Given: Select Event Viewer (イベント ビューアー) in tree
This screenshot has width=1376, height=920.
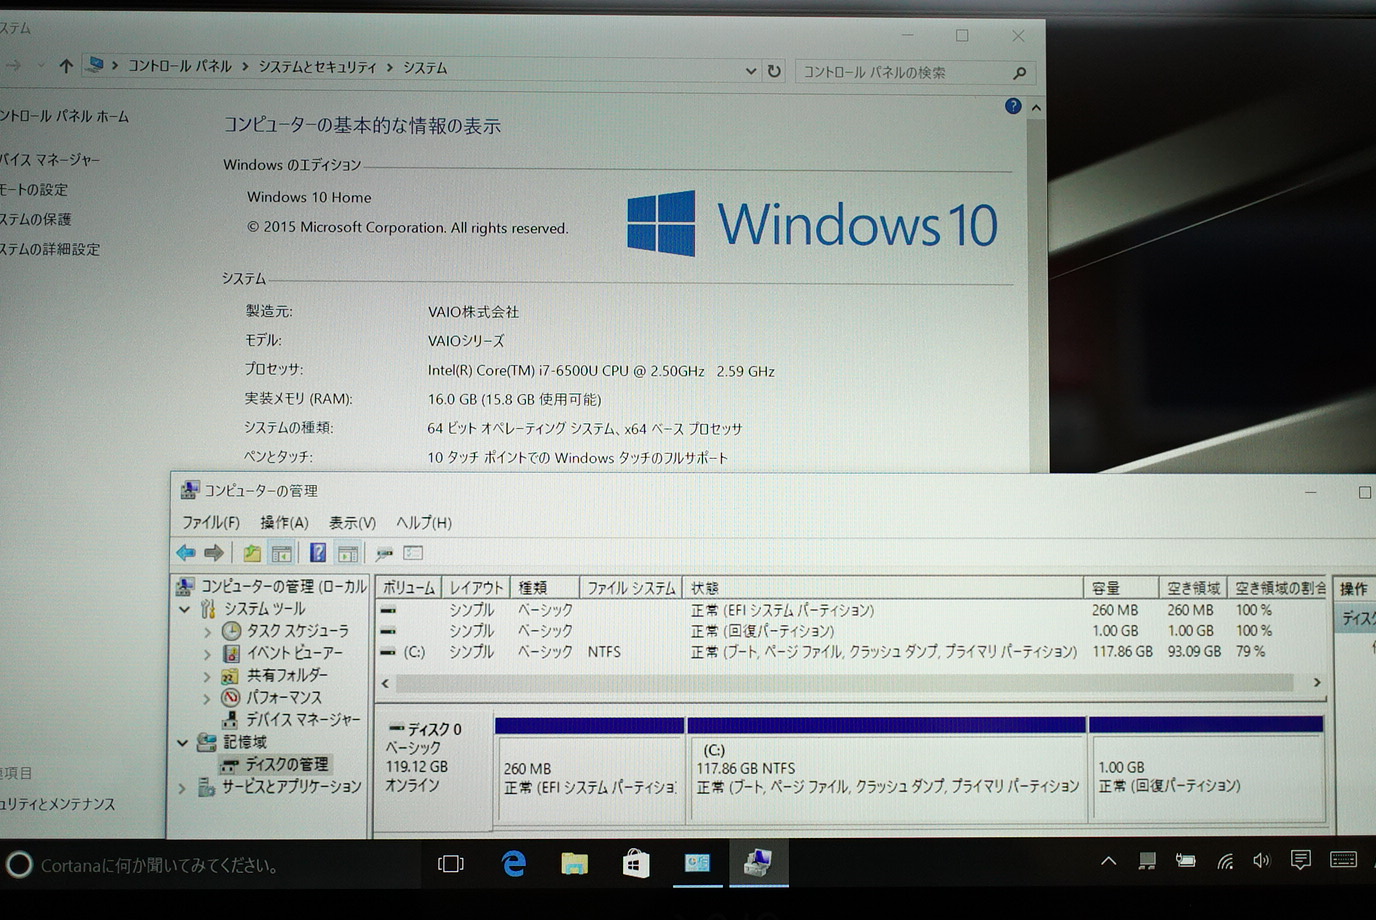Looking at the screenshot, I should (x=294, y=653).
